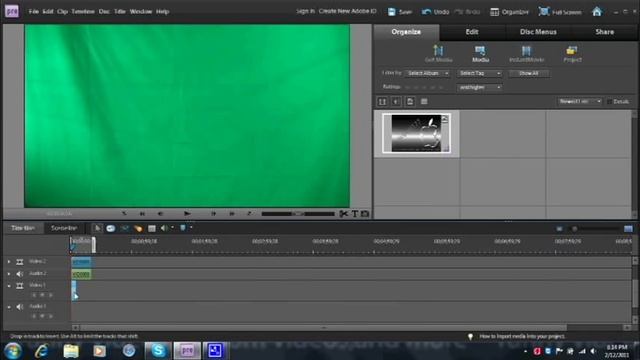The width and height of the screenshot is (640, 360).
Task: Open the Newest First sort dropdown
Action: (x=580, y=101)
